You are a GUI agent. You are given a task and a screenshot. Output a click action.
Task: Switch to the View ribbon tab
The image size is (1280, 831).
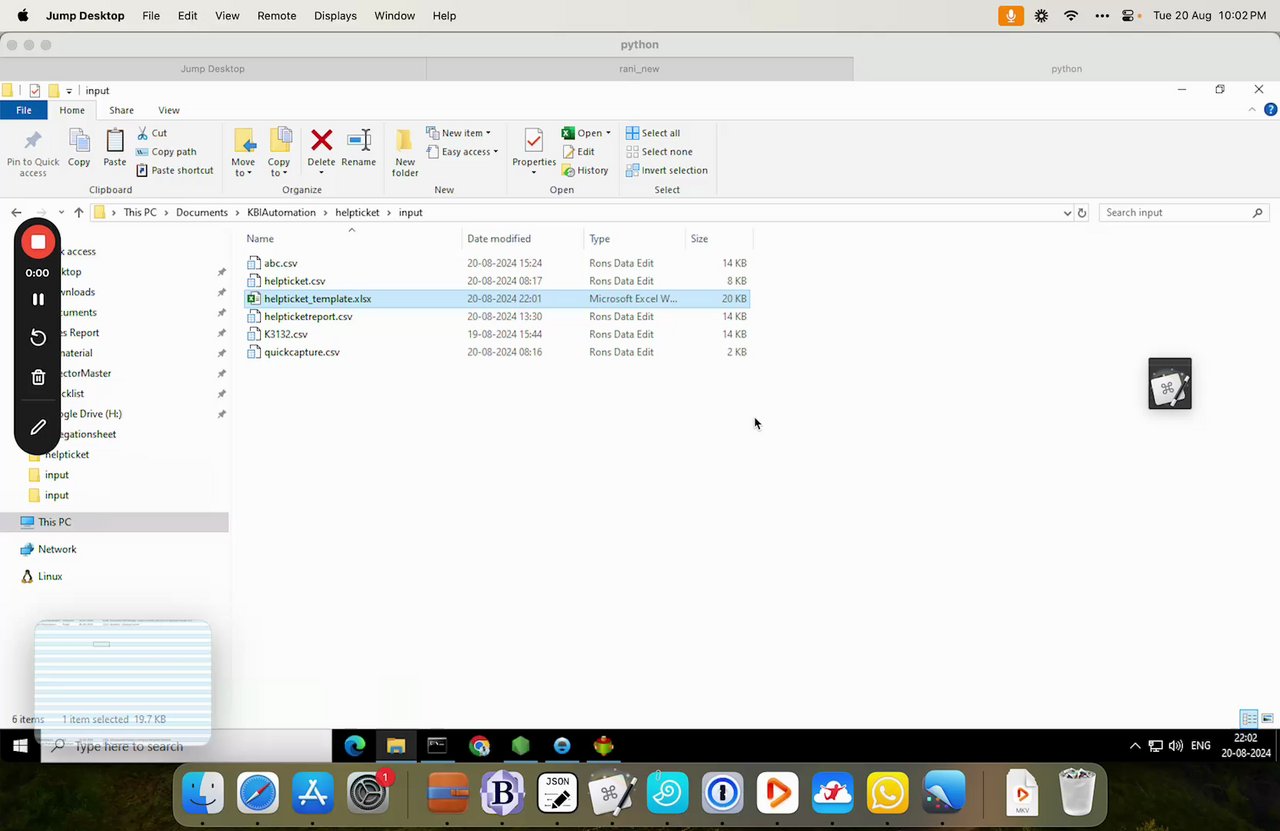pos(169,110)
